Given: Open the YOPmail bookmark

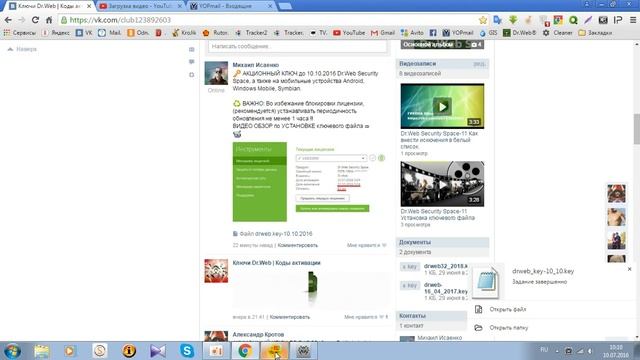Looking at the screenshot, I should pyautogui.click(x=458, y=33).
